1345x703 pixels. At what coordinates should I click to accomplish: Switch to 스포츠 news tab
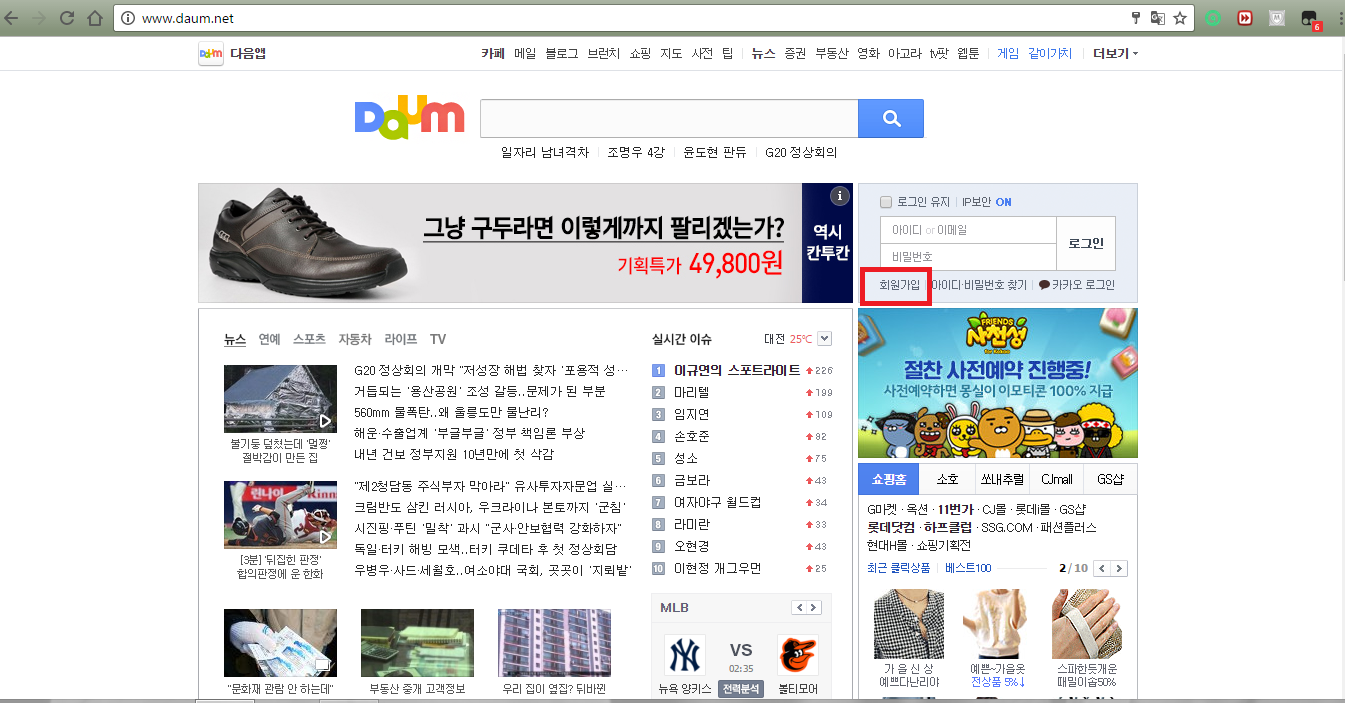pyautogui.click(x=309, y=339)
